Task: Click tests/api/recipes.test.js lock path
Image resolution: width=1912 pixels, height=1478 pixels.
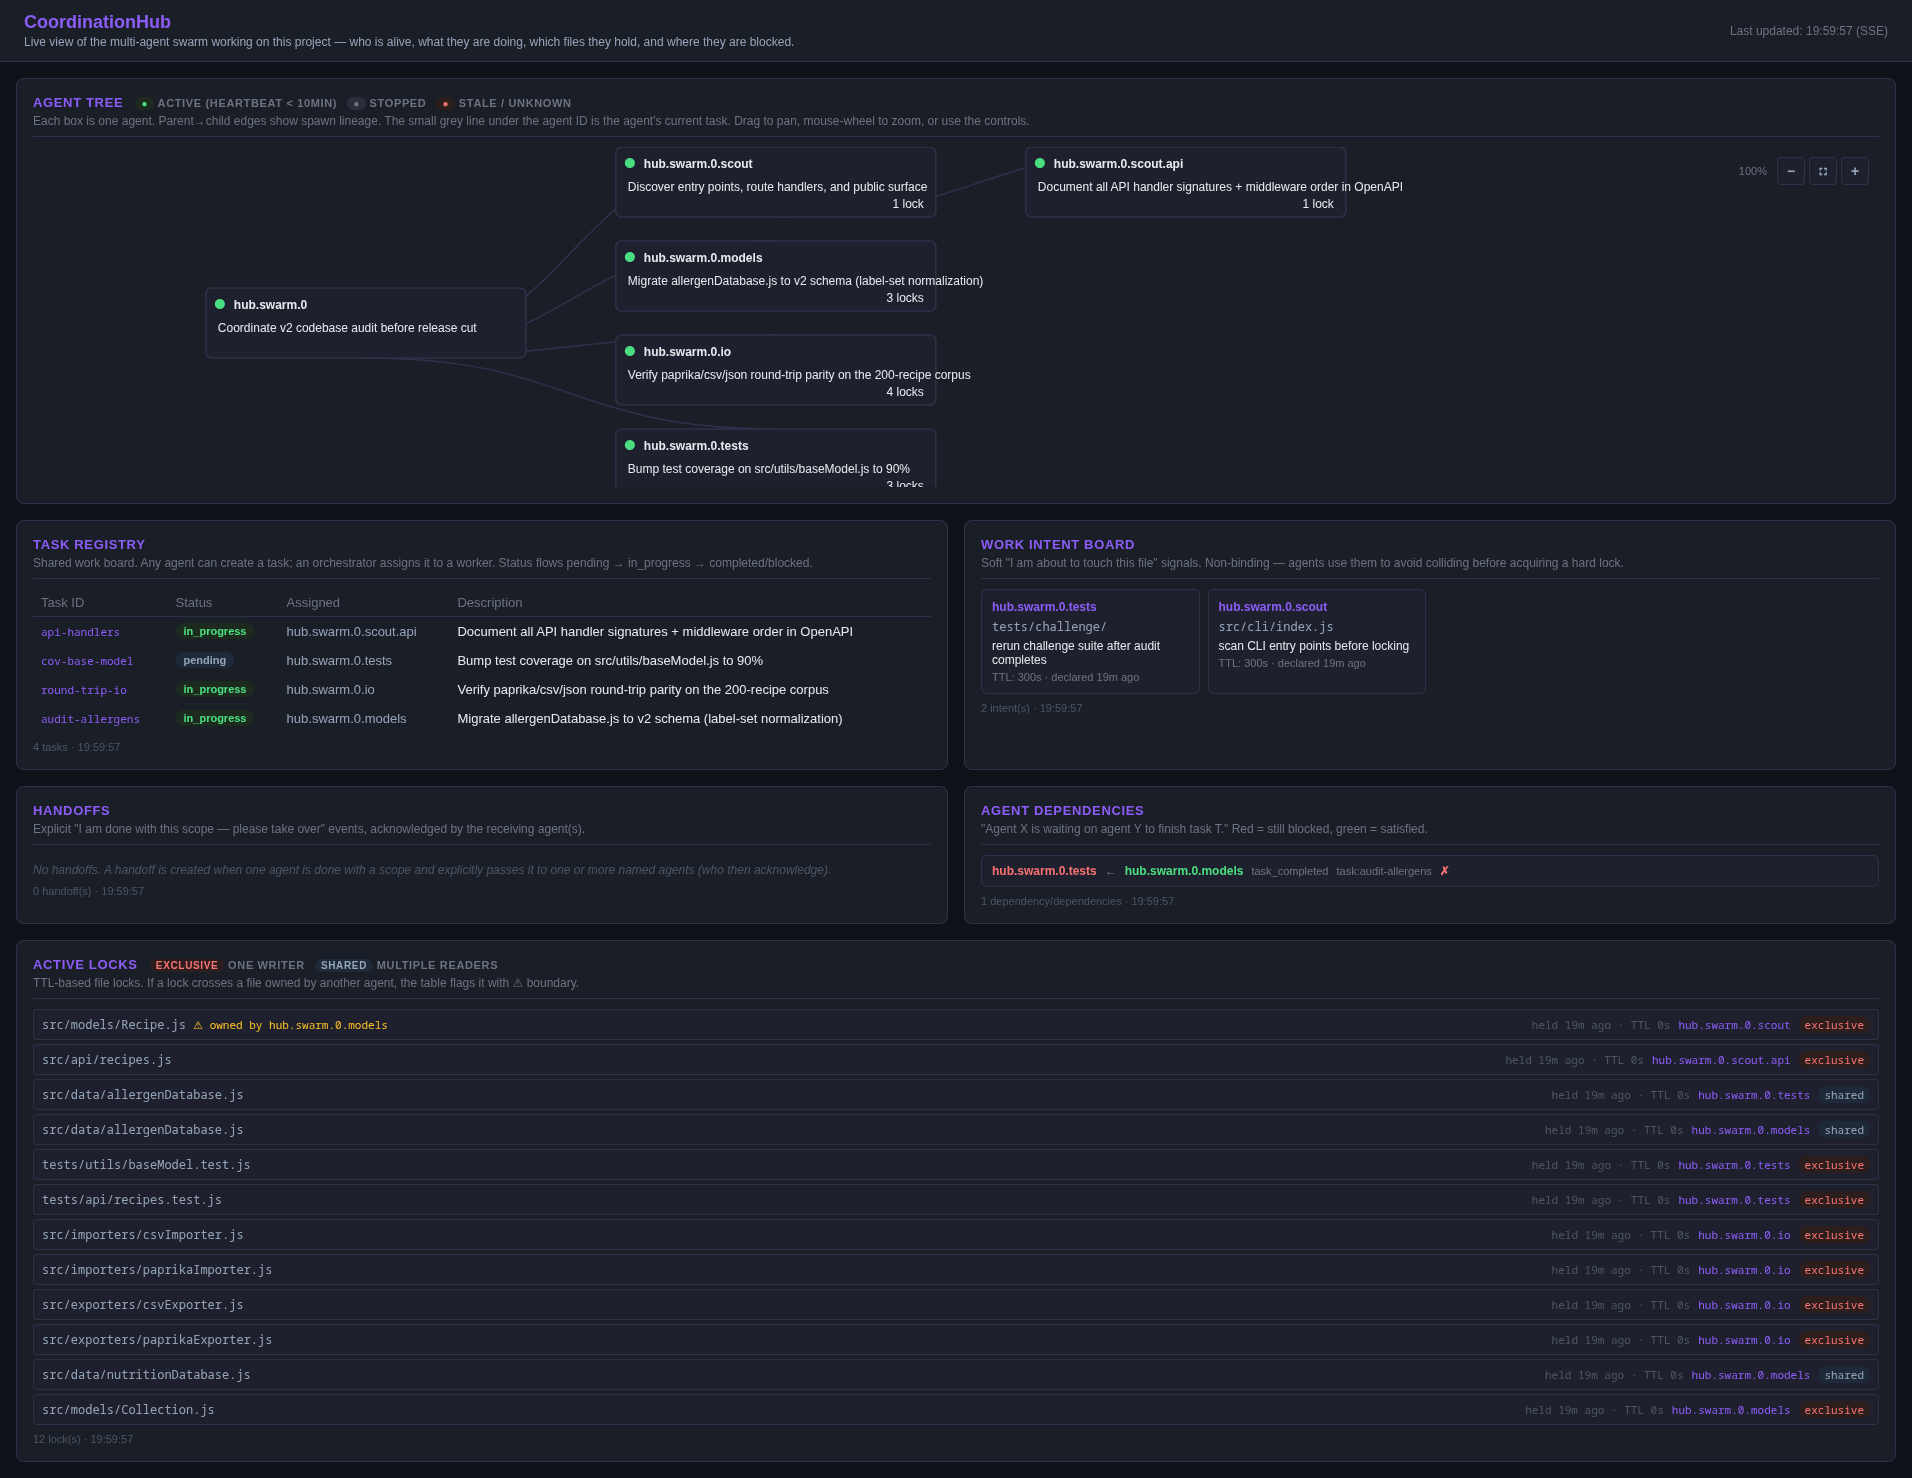Action: tap(132, 1200)
